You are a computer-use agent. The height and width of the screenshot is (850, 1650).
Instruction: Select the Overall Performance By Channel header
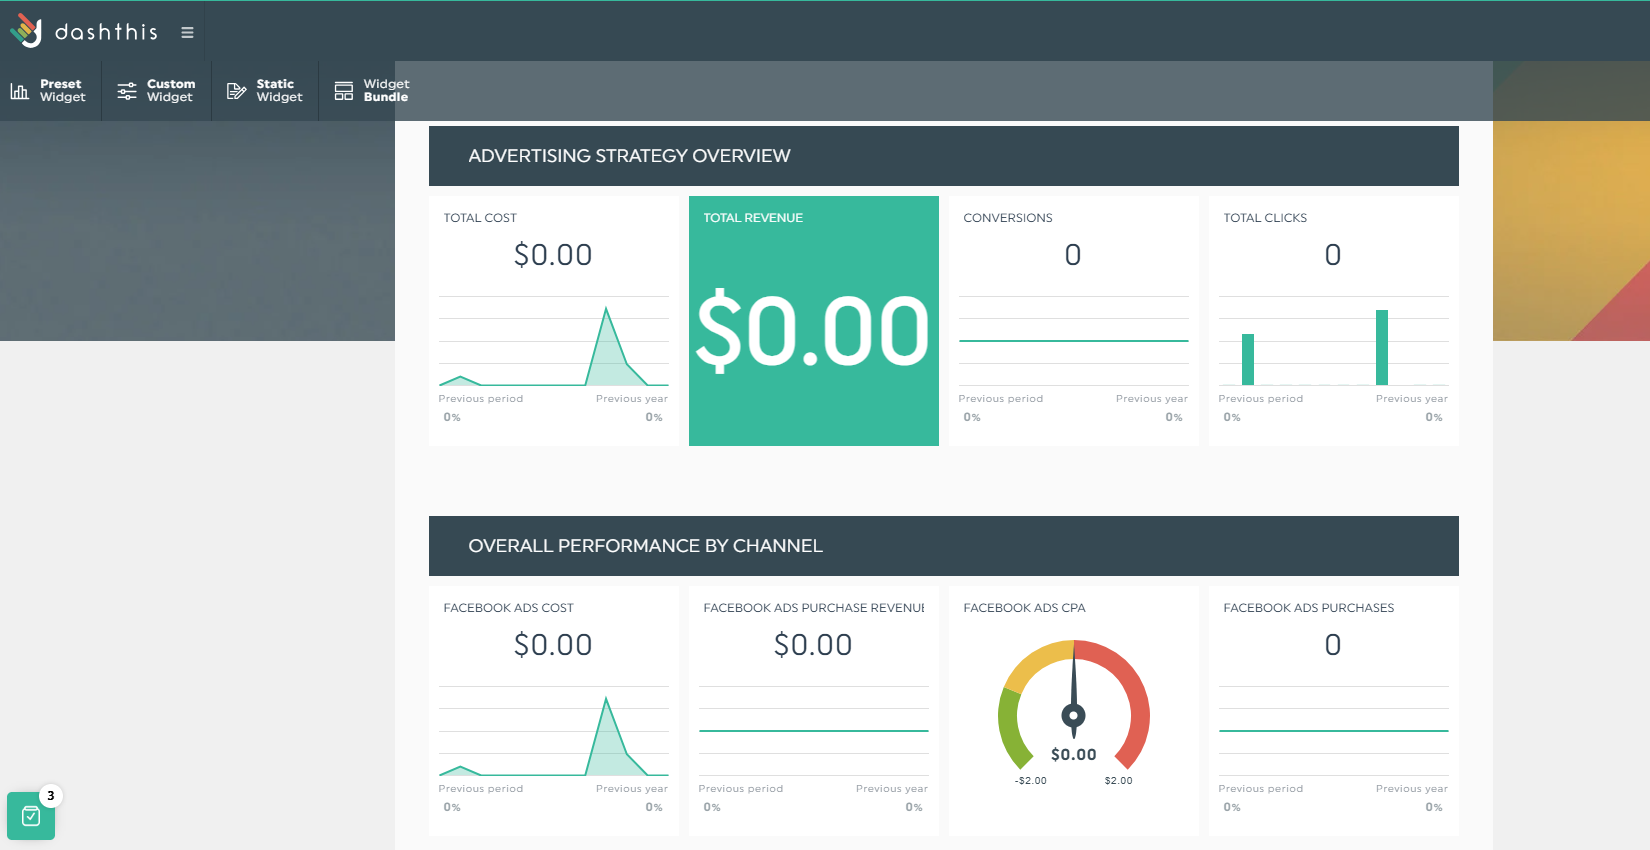(944, 546)
